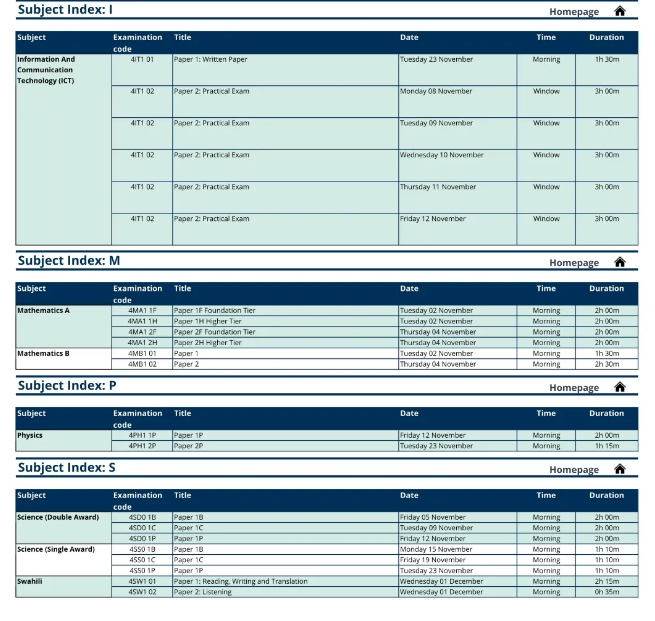Go to Homepage from the Subject Index: P heading
655x621 pixels.
point(574,388)
